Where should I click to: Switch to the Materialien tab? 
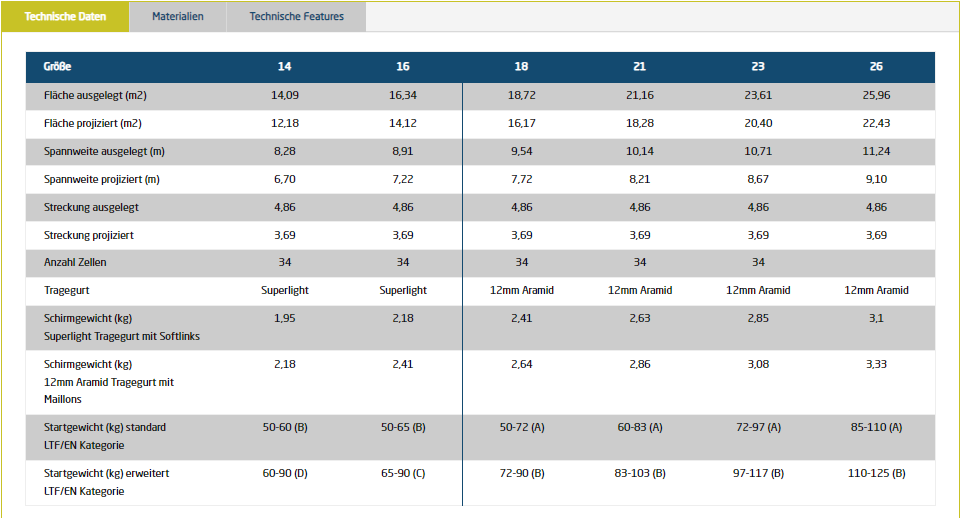coord(177,17)
